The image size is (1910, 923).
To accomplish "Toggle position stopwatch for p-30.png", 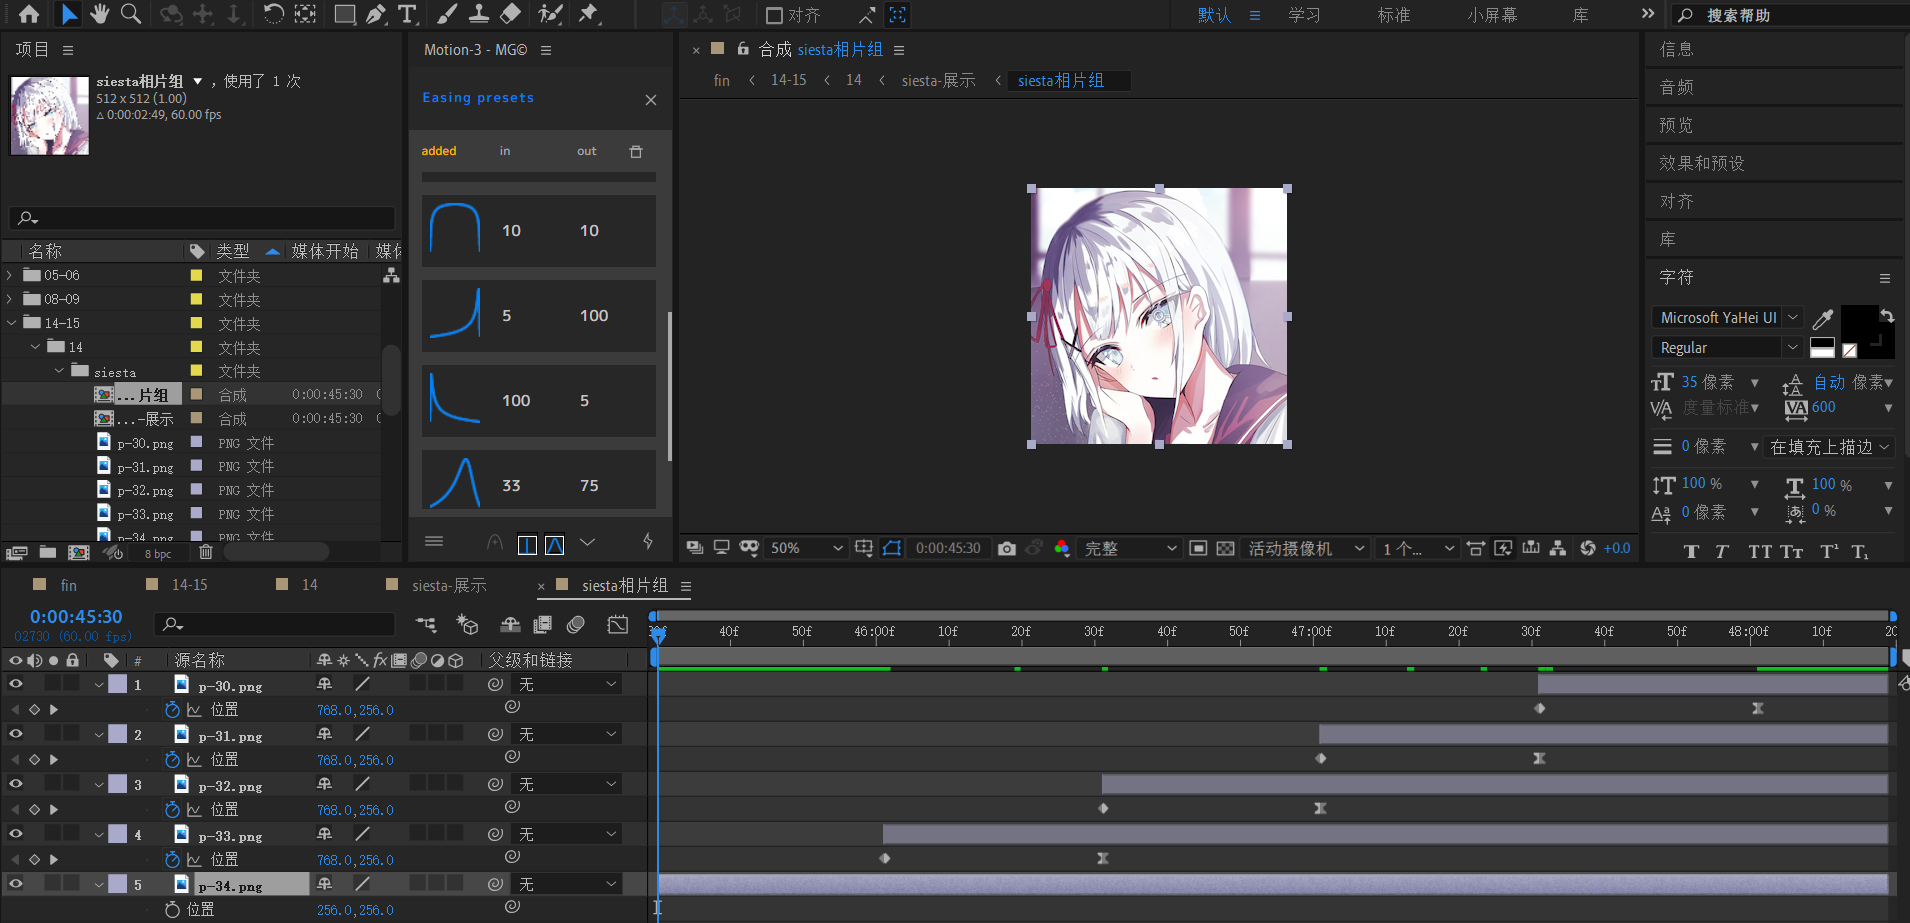I will coord(172,709).
